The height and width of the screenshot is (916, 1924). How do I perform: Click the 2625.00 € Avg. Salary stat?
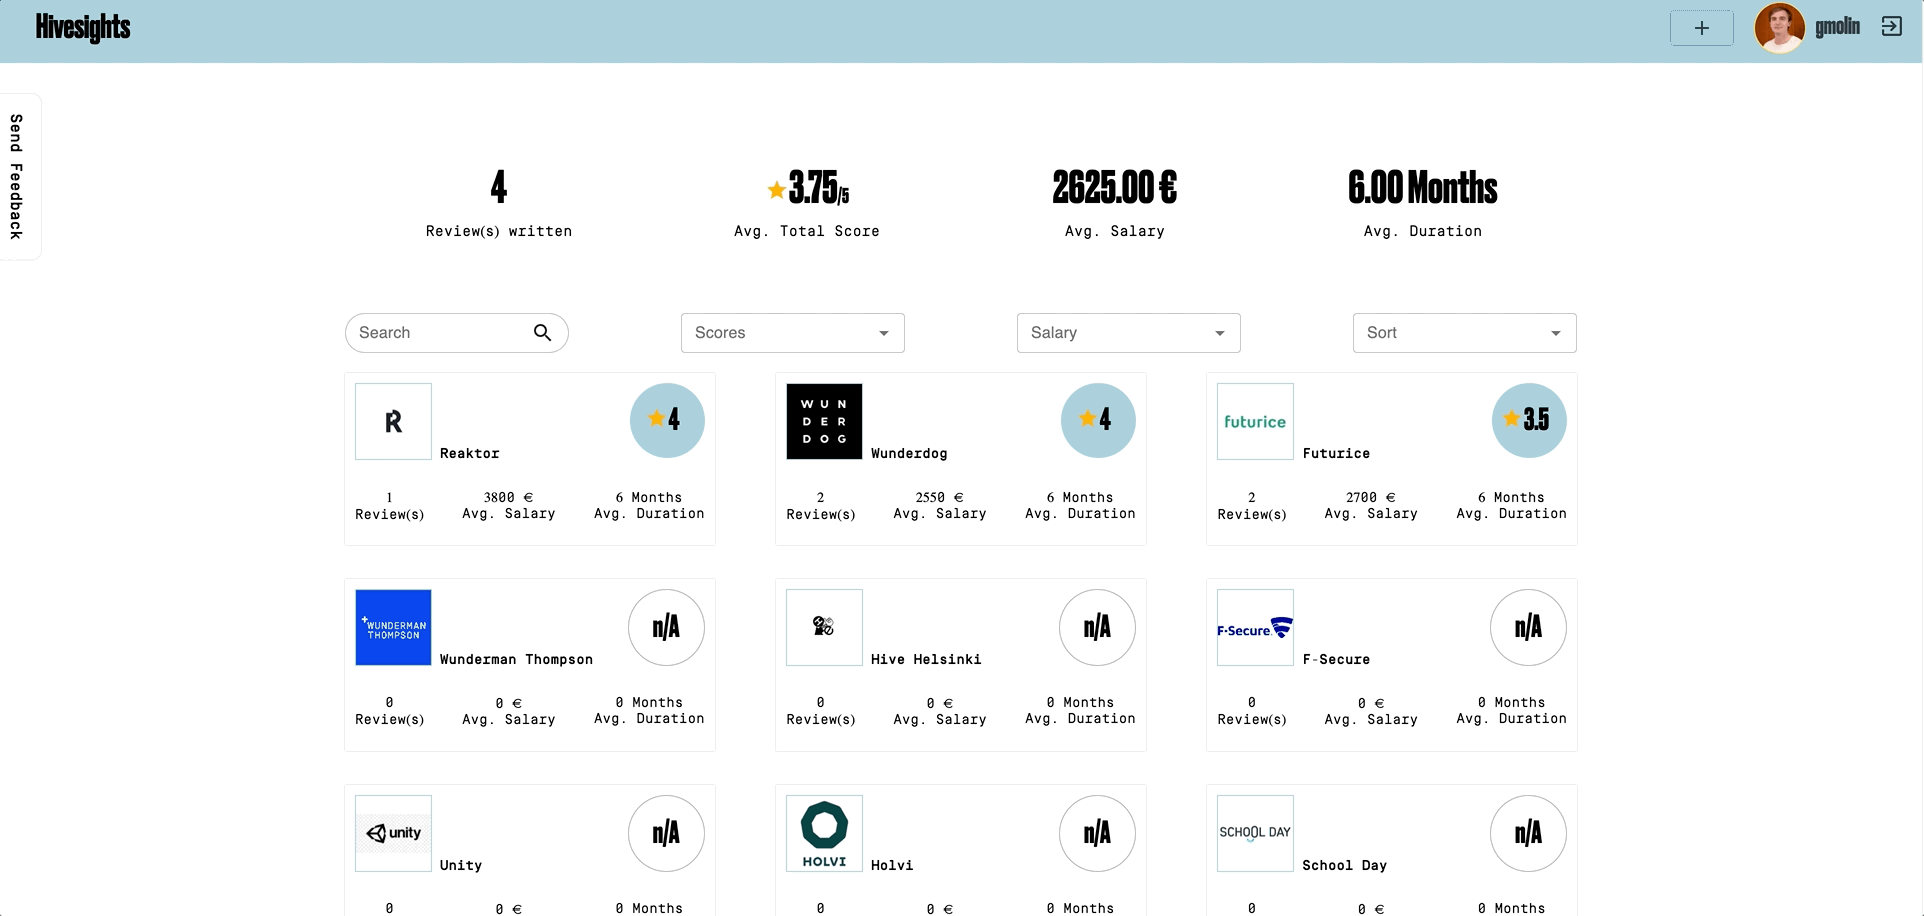(x=1115, y=204)
